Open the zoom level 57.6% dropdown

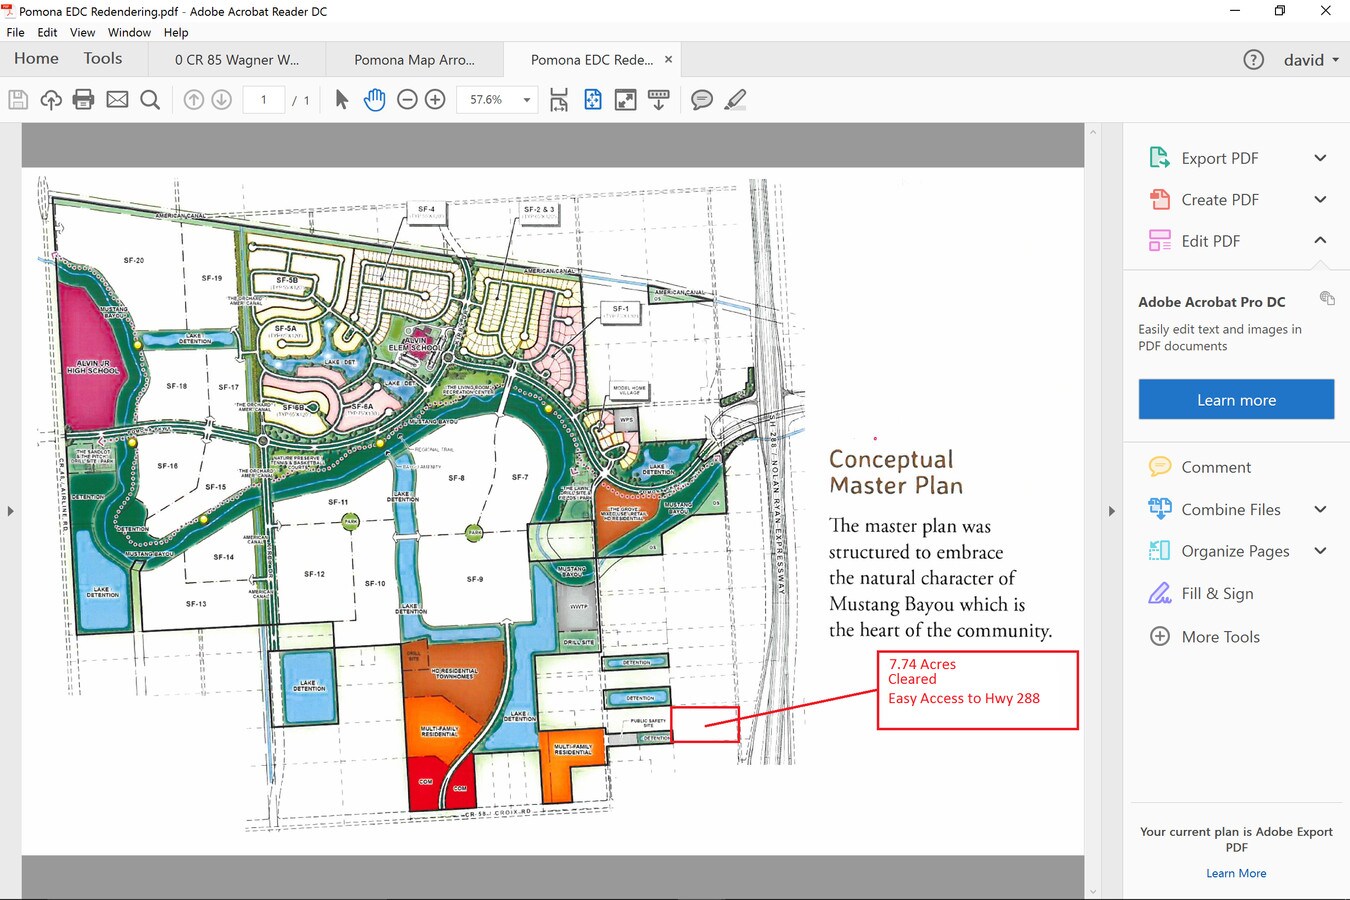pos(526,100)
